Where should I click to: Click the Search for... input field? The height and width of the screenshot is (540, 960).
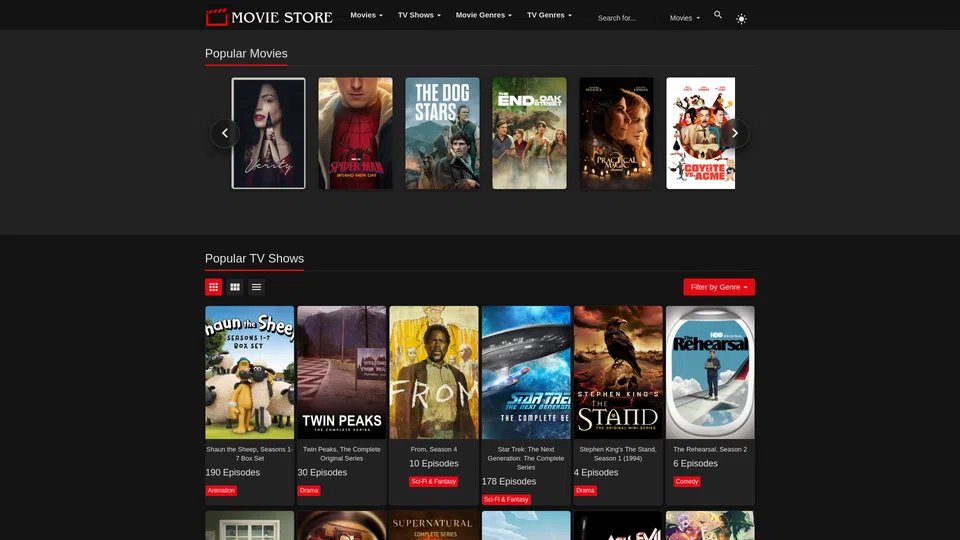[x=629, y=18]
